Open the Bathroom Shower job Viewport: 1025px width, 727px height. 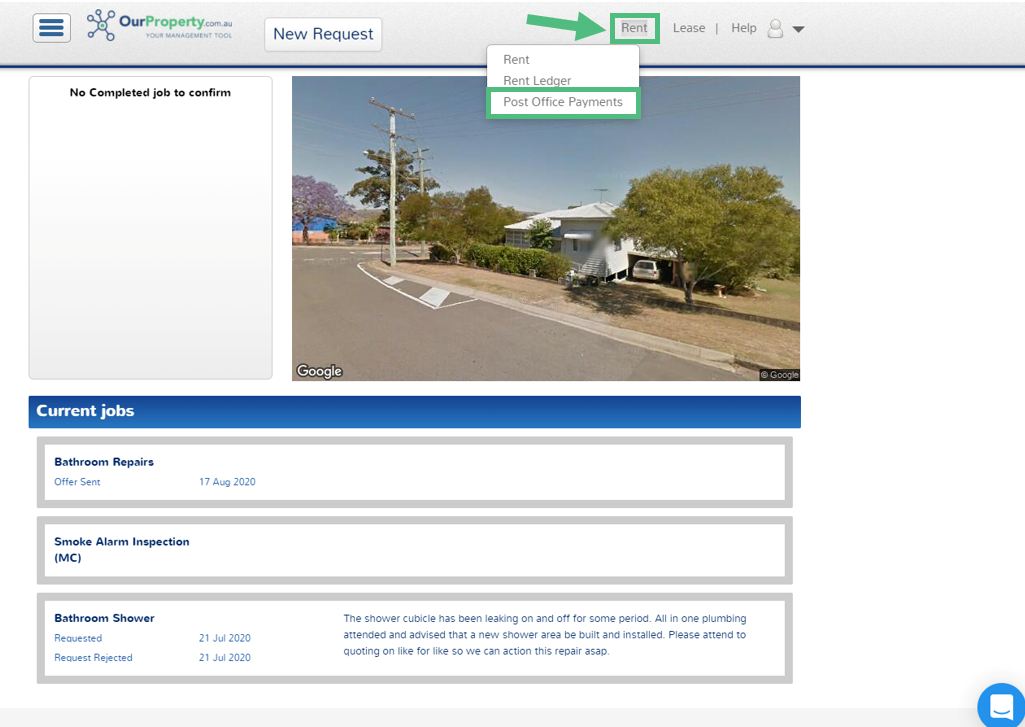pos(414,638)
